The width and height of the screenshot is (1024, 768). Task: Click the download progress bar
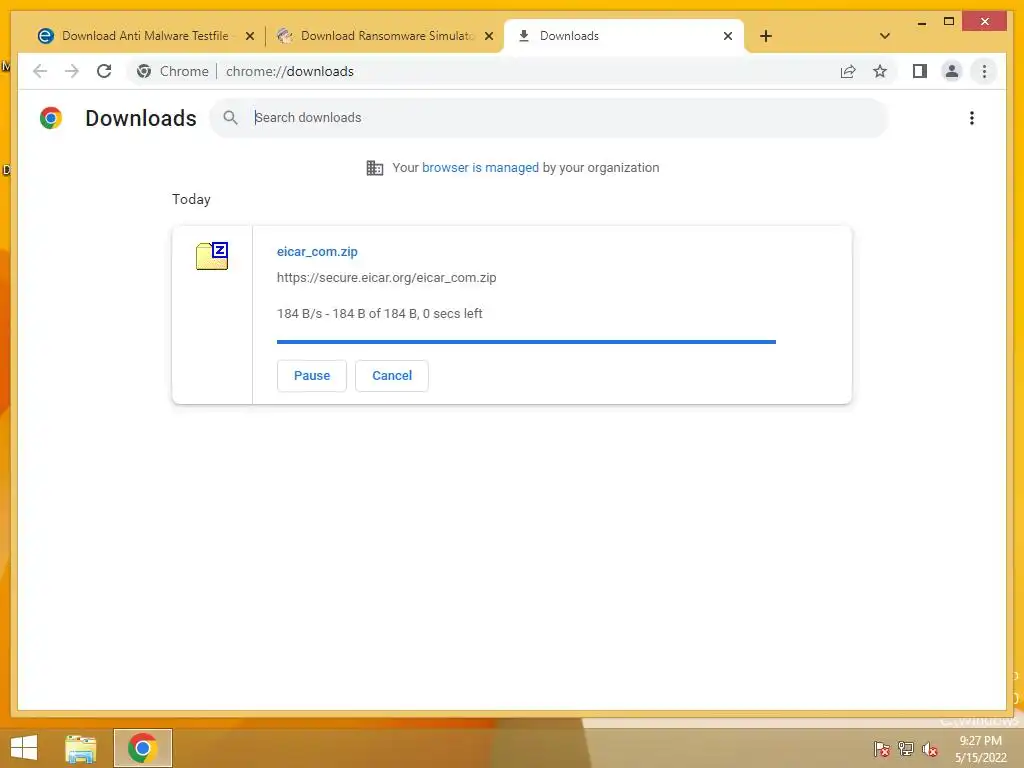click(x=526, y=342)
